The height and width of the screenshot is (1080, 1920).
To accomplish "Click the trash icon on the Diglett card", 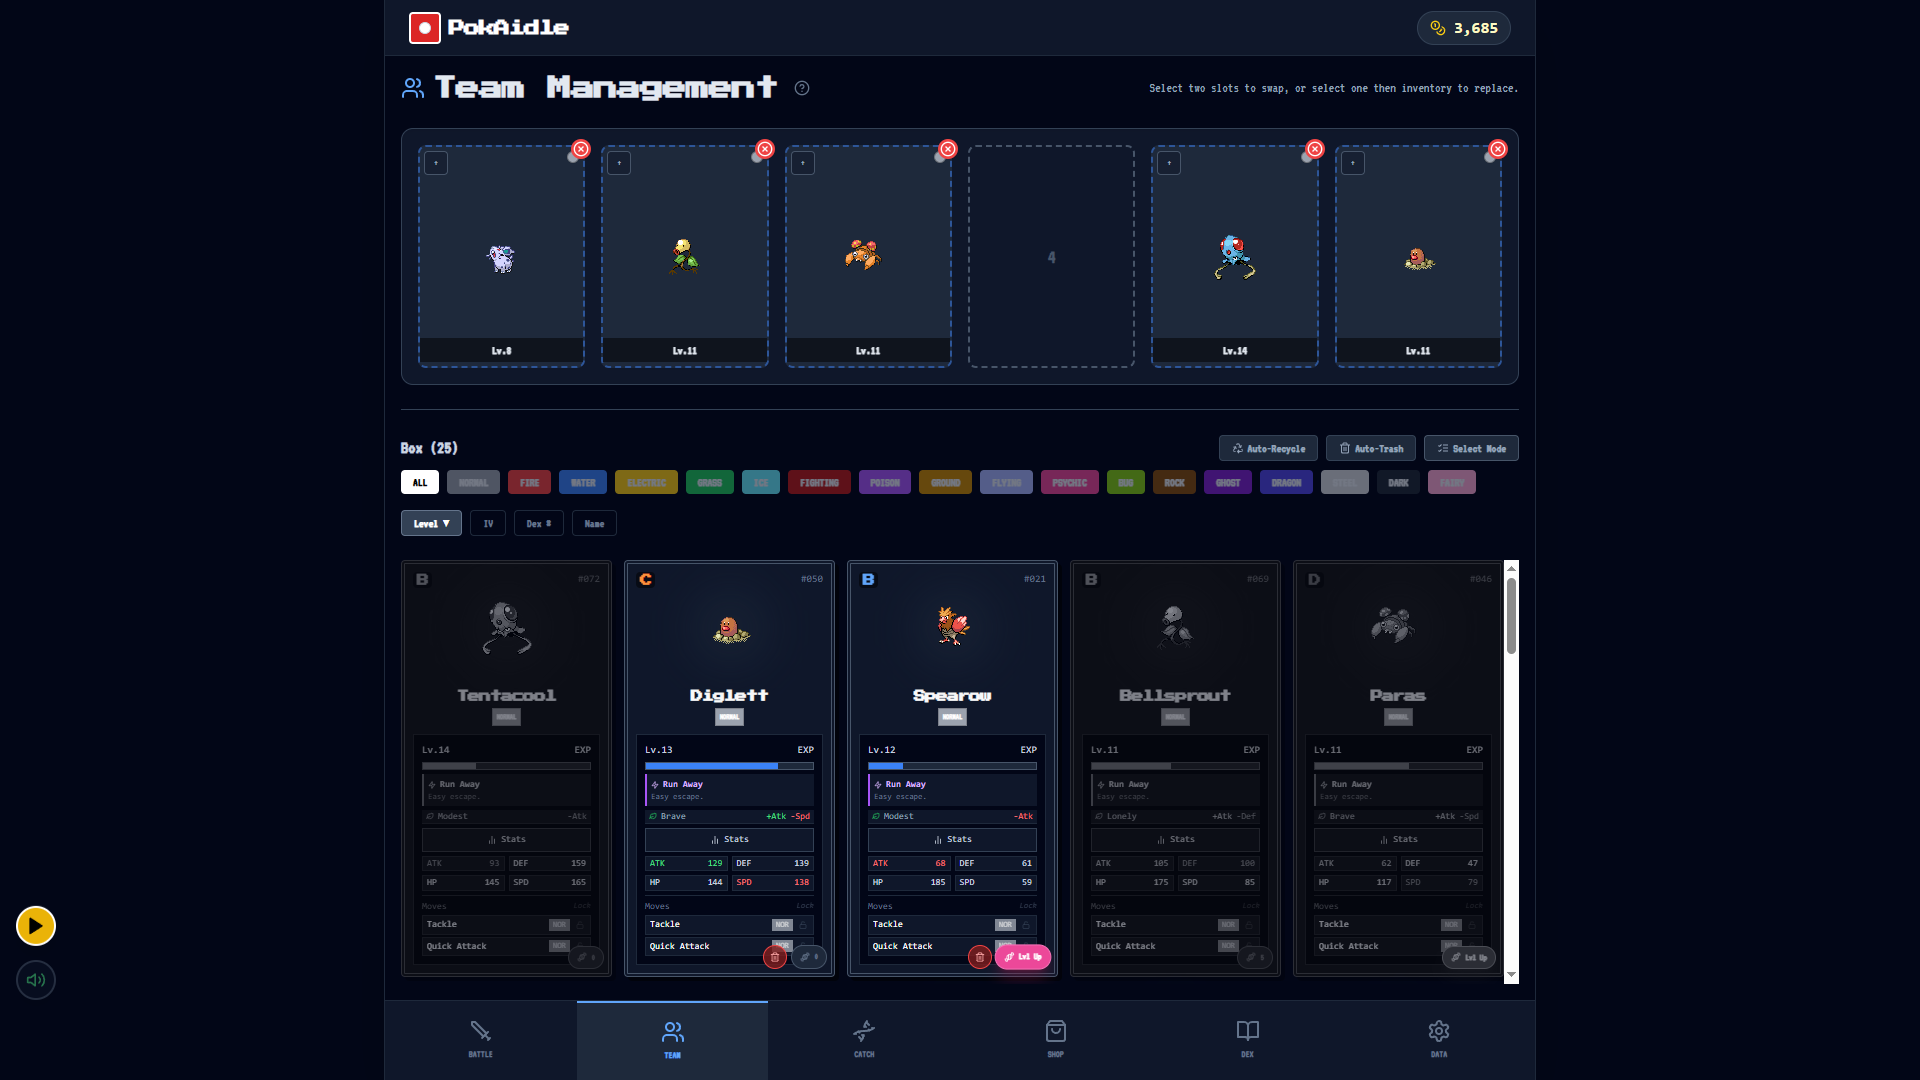I will (774, 957).
